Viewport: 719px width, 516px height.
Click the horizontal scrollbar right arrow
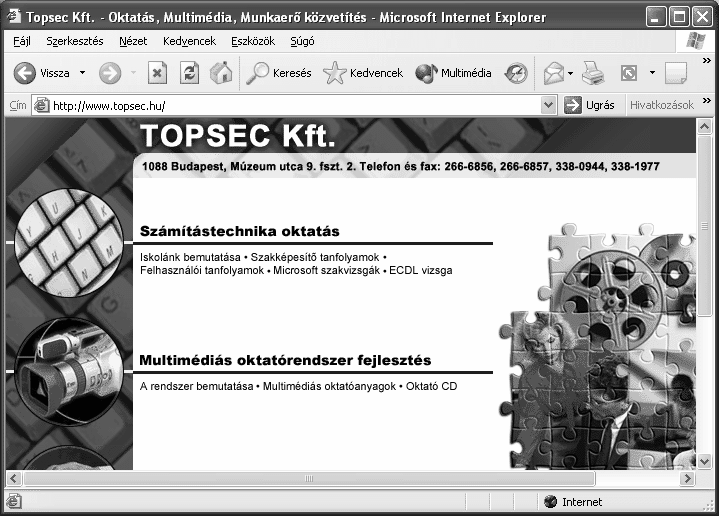(x=687, y=478)
